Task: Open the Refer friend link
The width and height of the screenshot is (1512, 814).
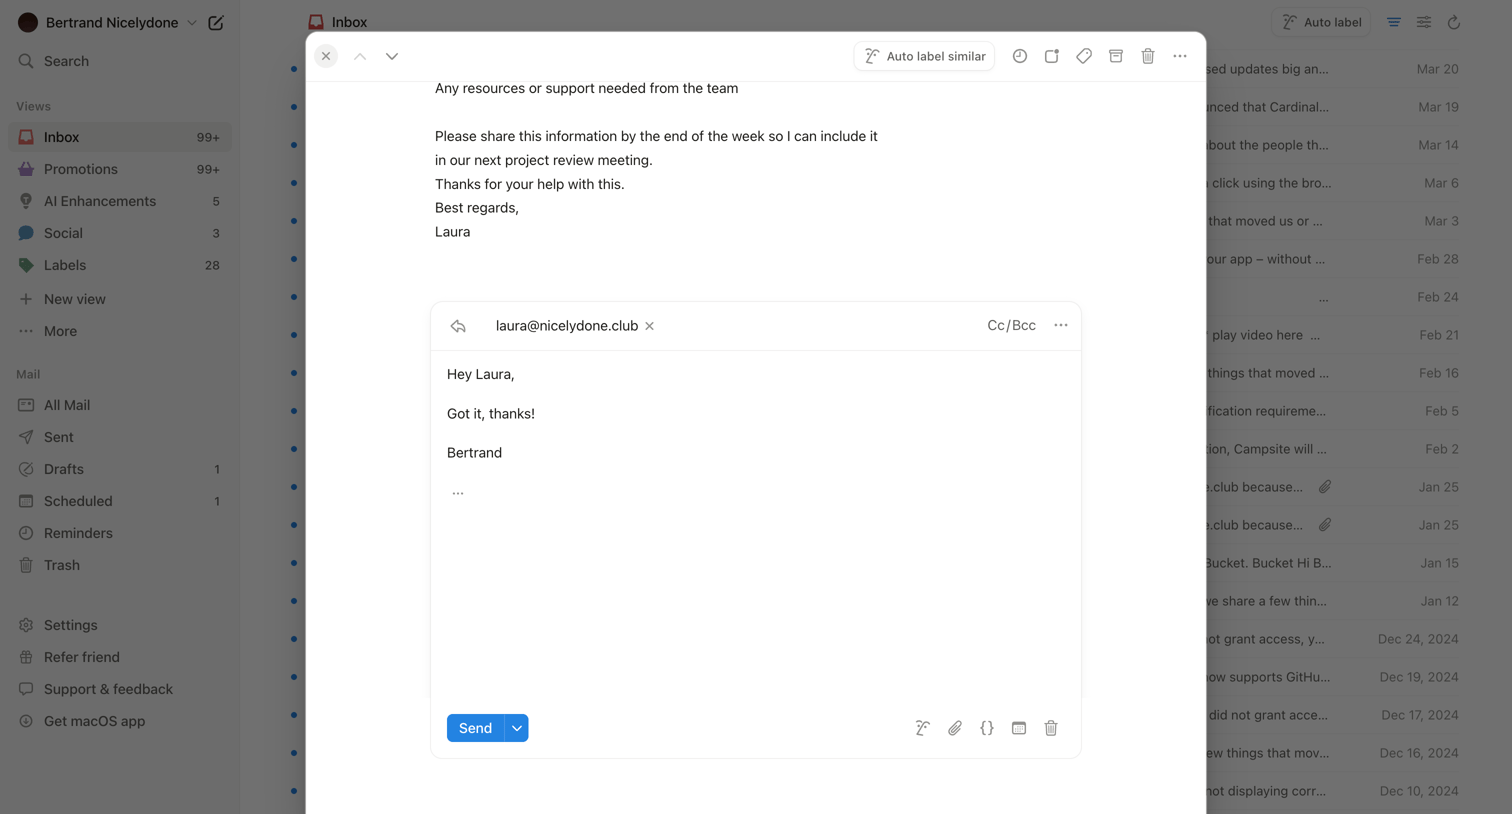Action: click(120, 657)
